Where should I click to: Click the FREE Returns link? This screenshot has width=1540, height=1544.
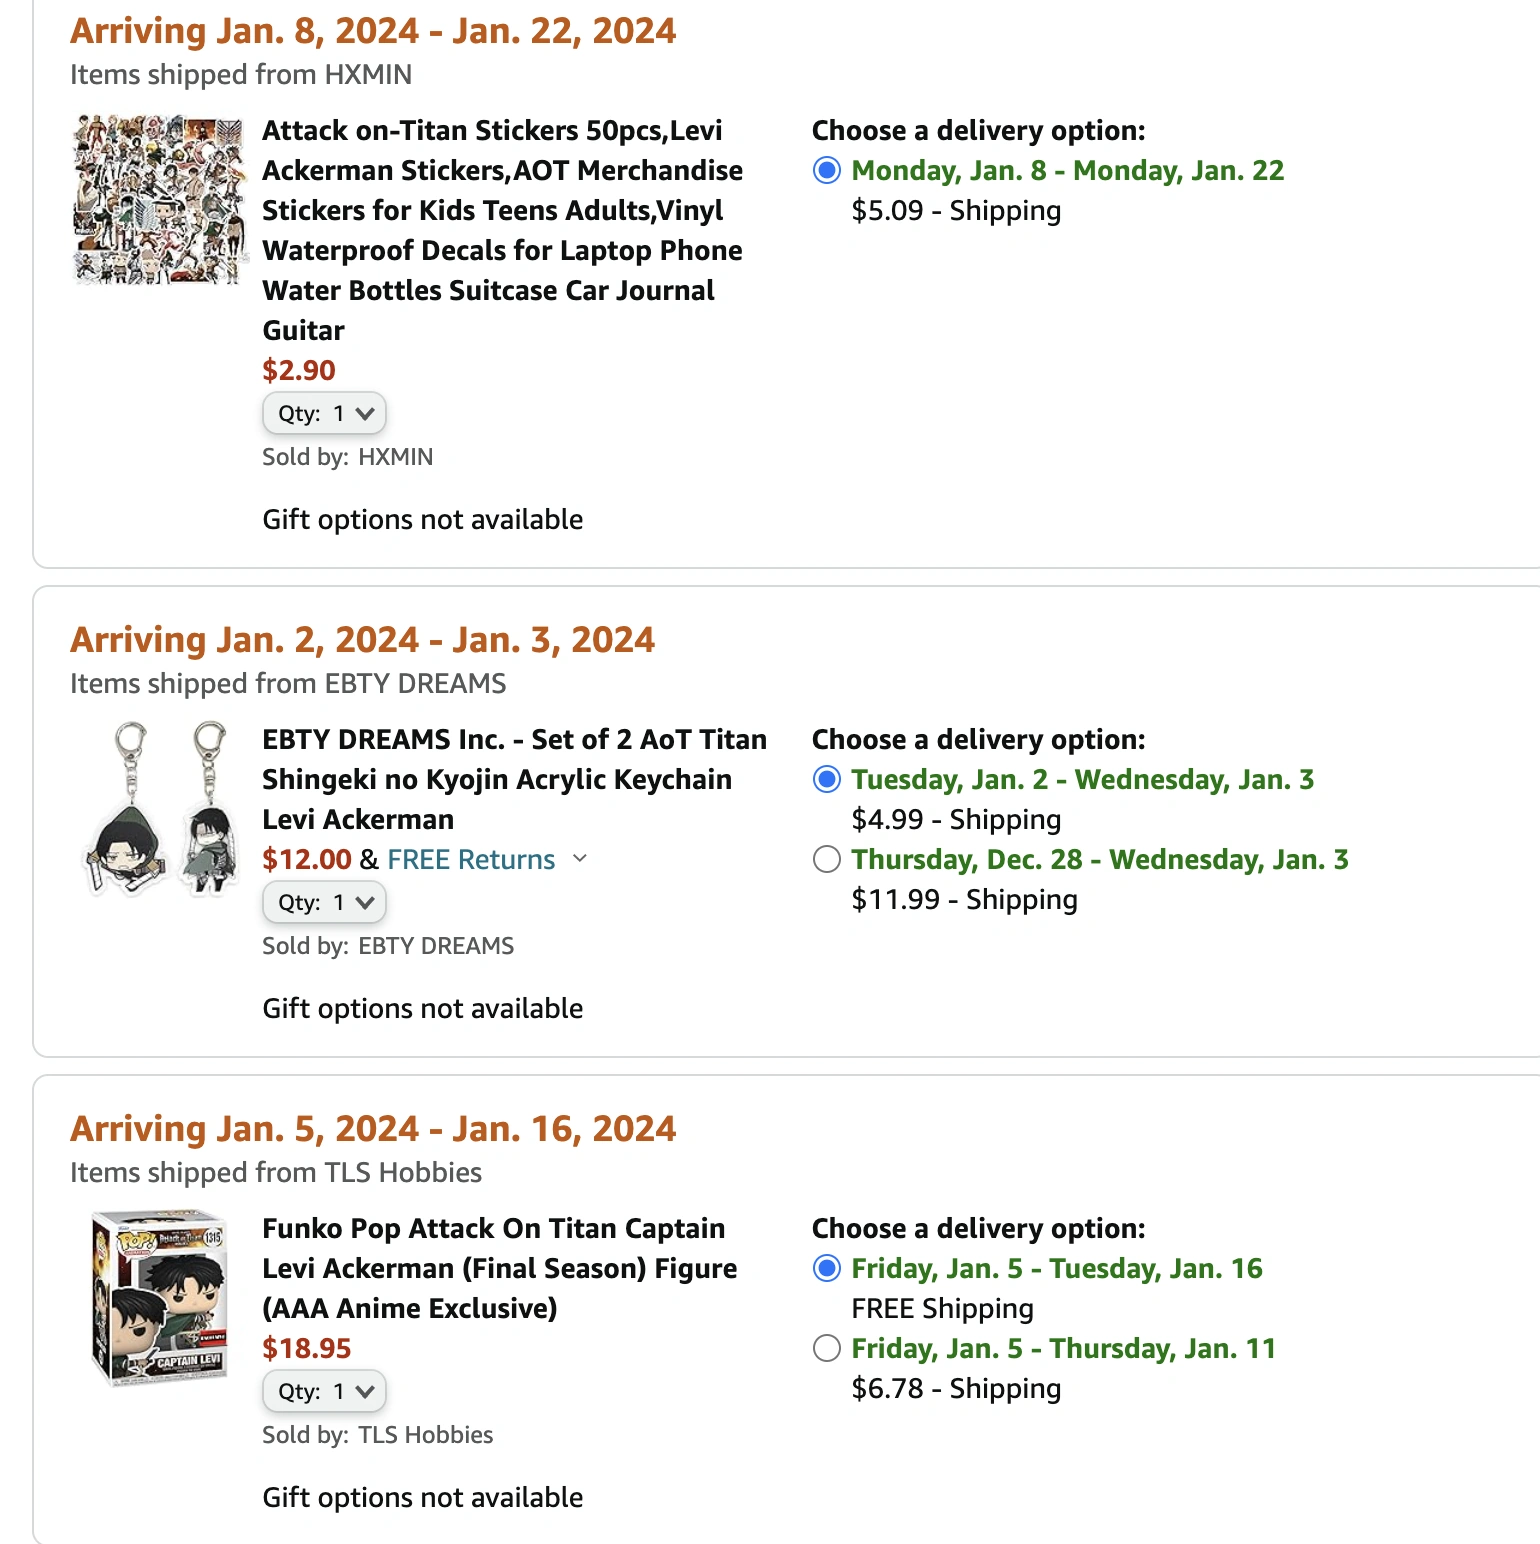pyautogui.click(x=471, y=860)
